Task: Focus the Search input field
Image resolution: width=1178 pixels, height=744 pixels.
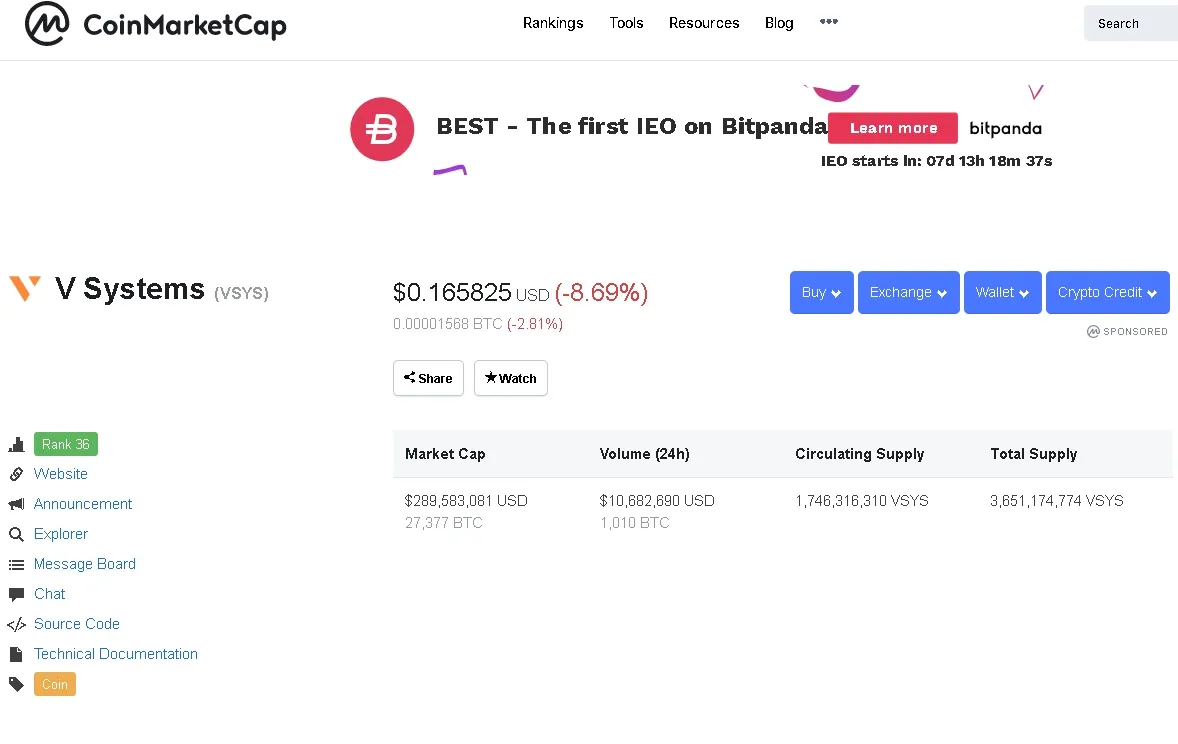Action: tap(1130, 23)
